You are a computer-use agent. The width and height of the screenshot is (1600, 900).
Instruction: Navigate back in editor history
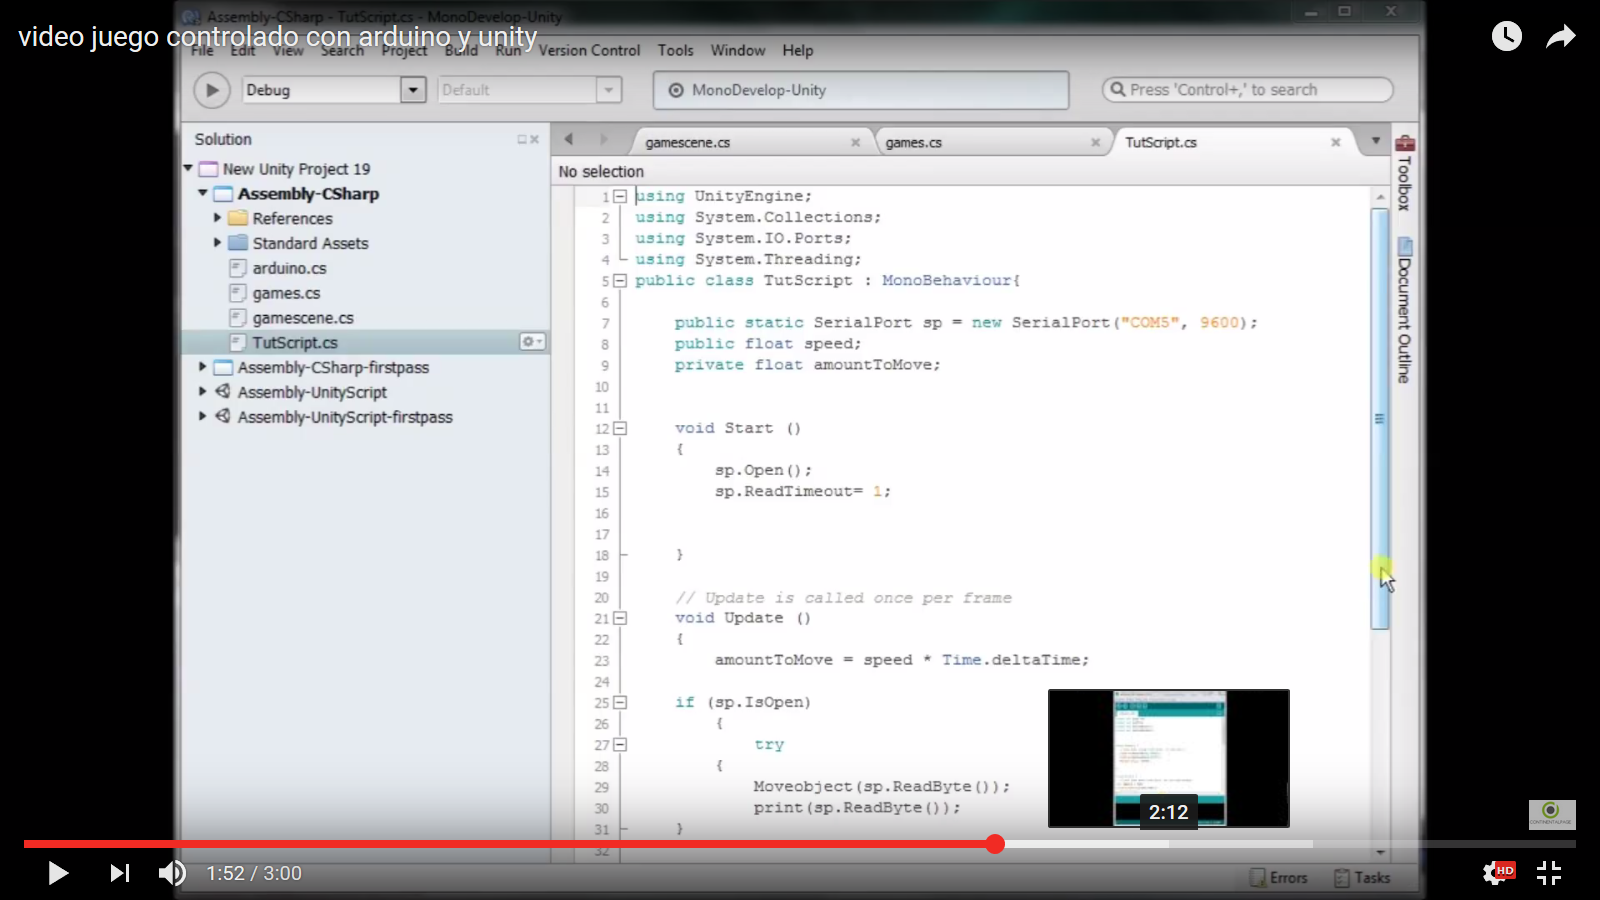pos(569,140)
